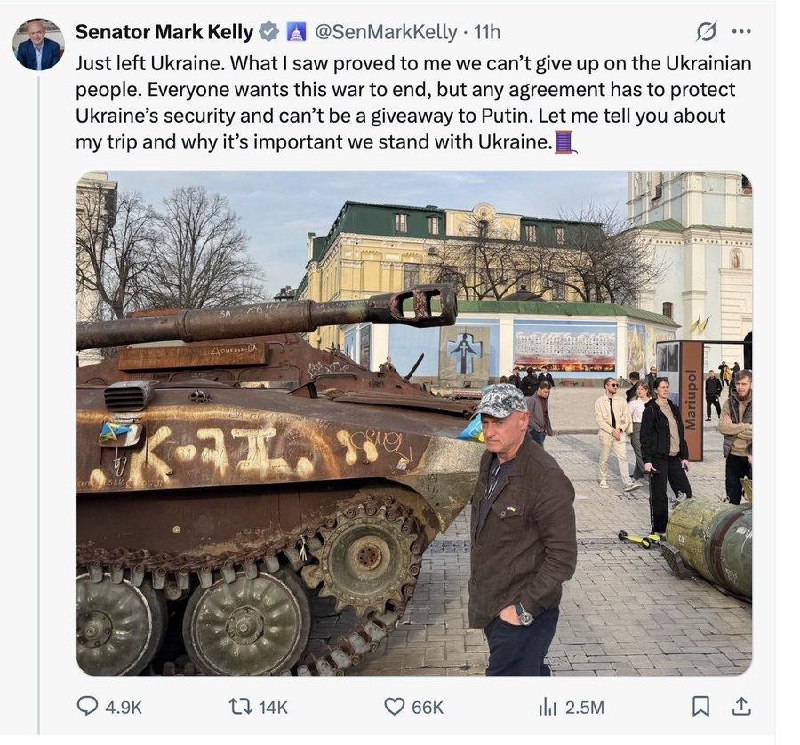This screenshot has height=745, width=800.
Task: Click the blue verified checkmark badge
Action: pyautogui.click(x=269, y=32)
